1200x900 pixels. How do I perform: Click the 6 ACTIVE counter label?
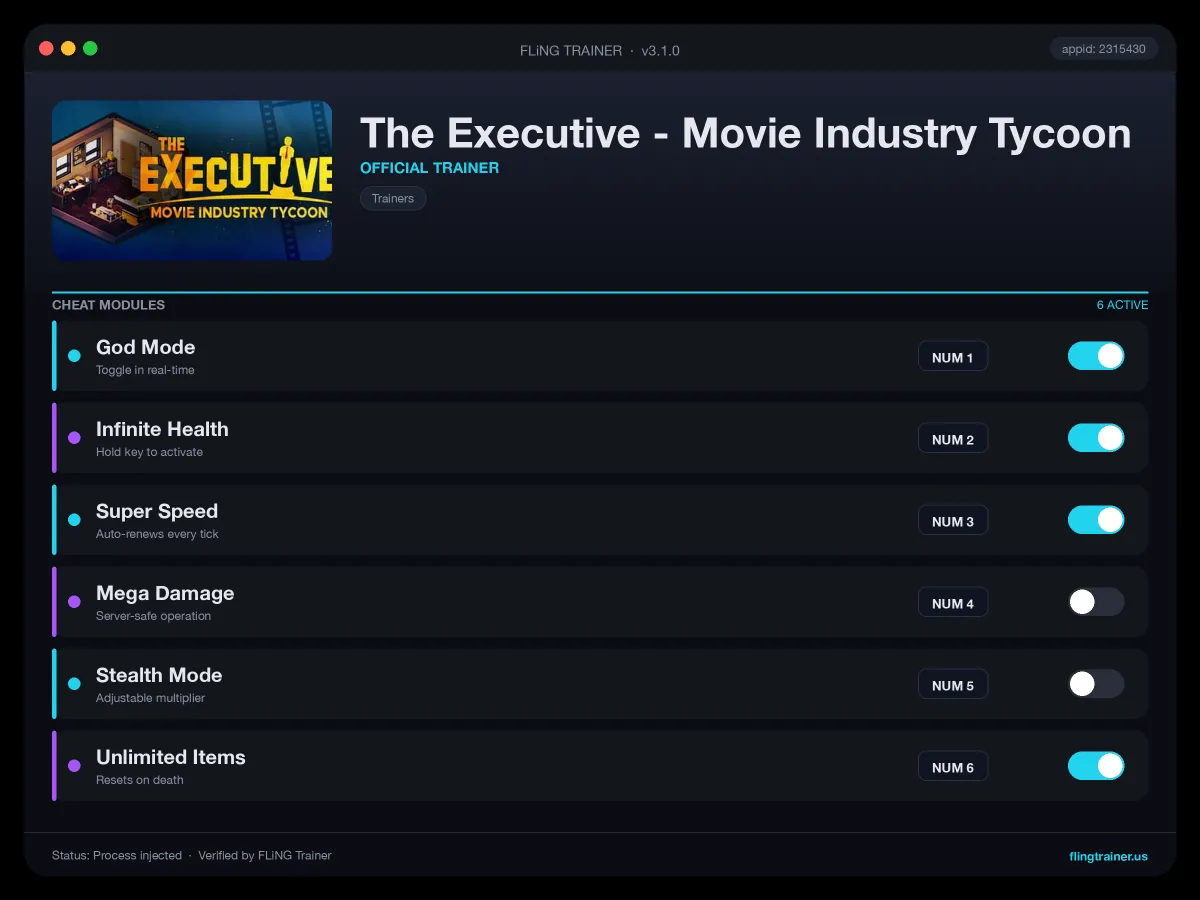click(1122, 305)
